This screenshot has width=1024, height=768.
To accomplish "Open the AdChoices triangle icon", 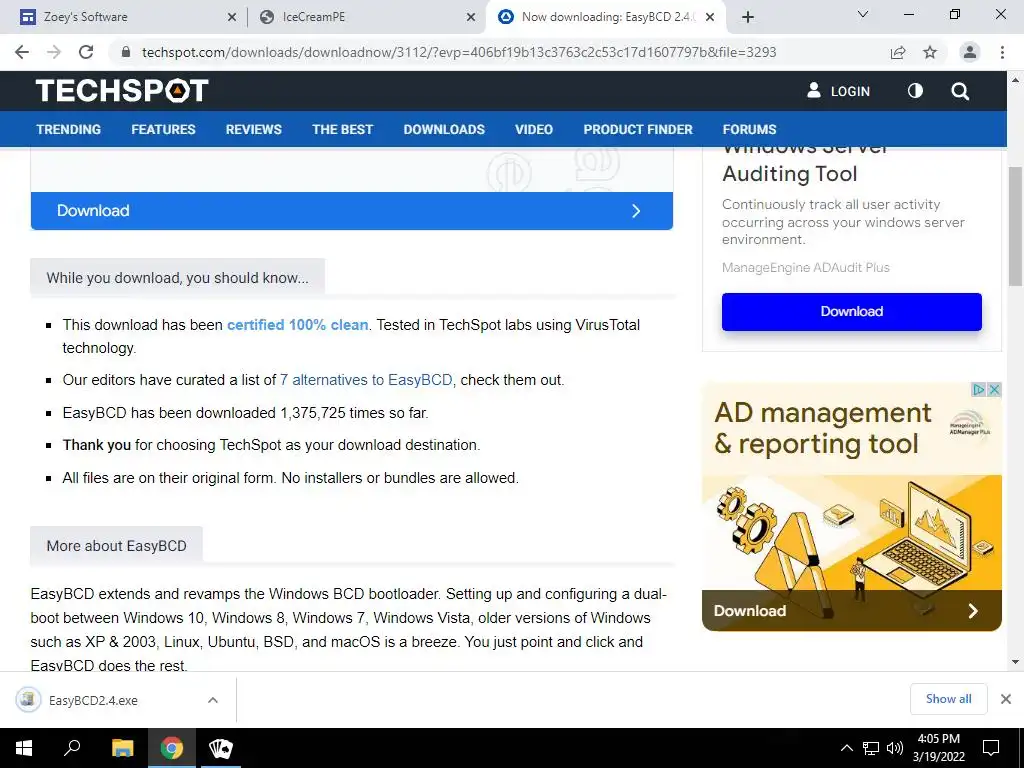I will [x=978, y=390].
